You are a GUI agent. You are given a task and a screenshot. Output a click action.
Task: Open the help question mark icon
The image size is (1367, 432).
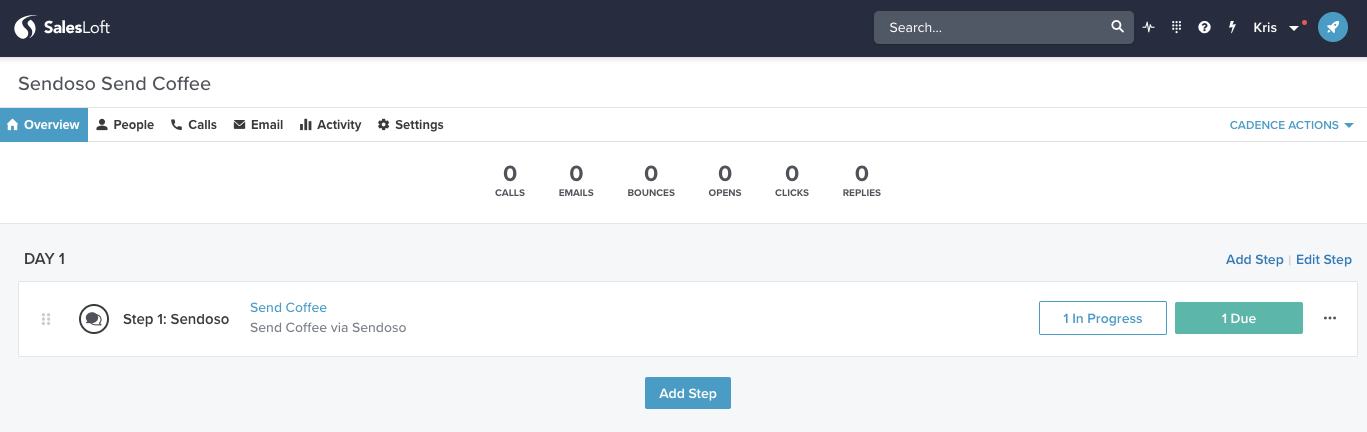coord(1205,28)
